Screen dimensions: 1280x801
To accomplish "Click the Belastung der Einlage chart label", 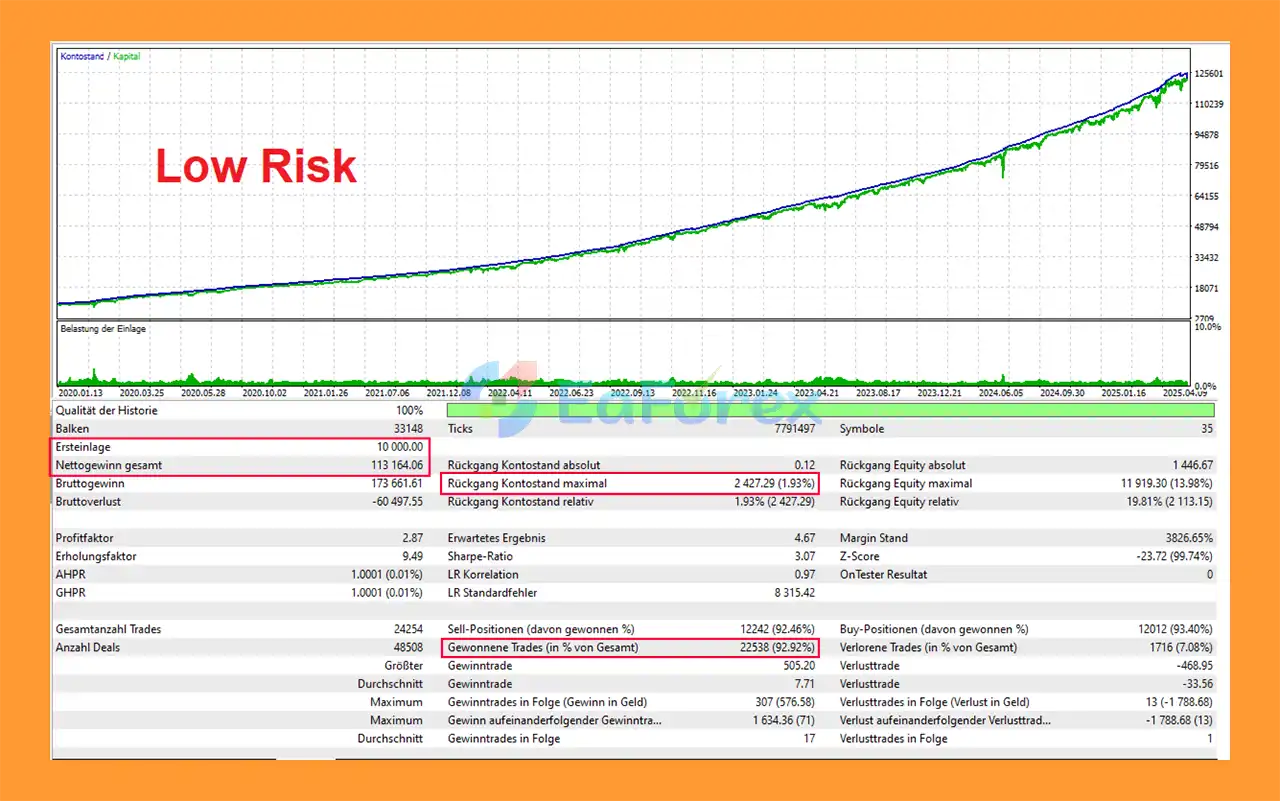I will (103, 329).
